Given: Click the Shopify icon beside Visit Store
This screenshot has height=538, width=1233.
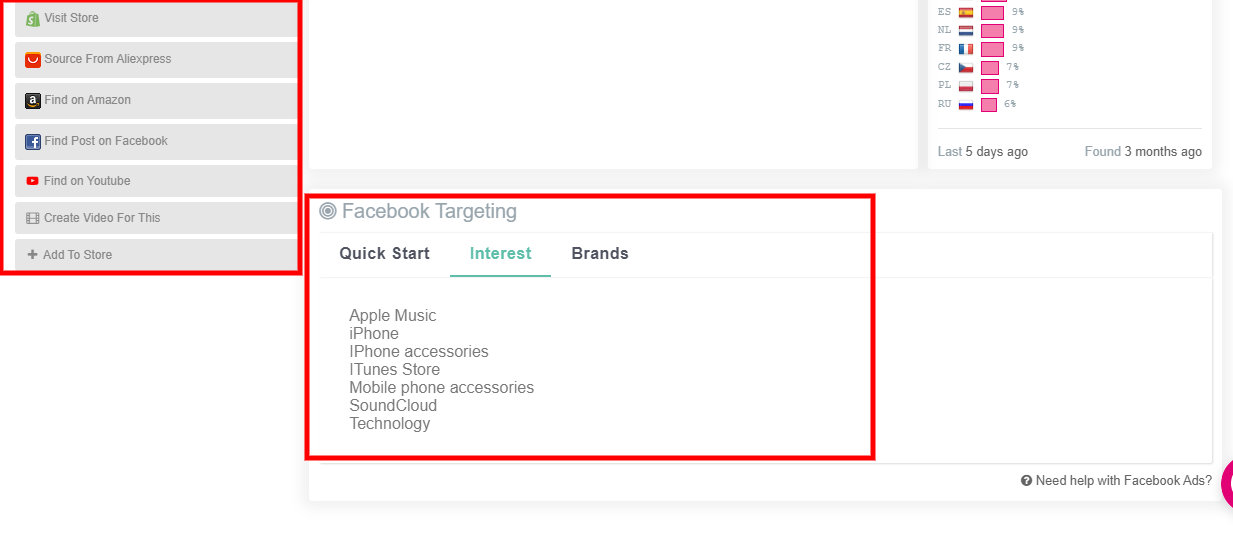Looking at the screenshot, I should [33, 19].
